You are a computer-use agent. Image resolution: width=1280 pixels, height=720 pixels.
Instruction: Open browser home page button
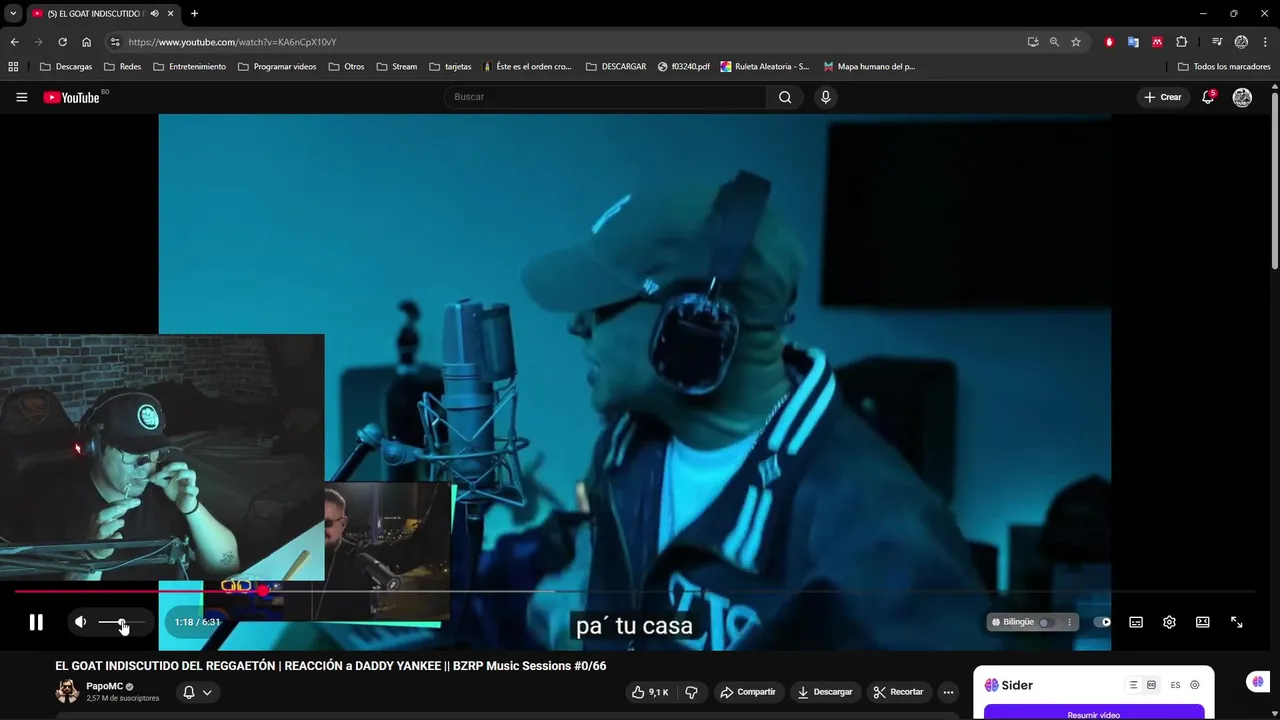(86, 42)
